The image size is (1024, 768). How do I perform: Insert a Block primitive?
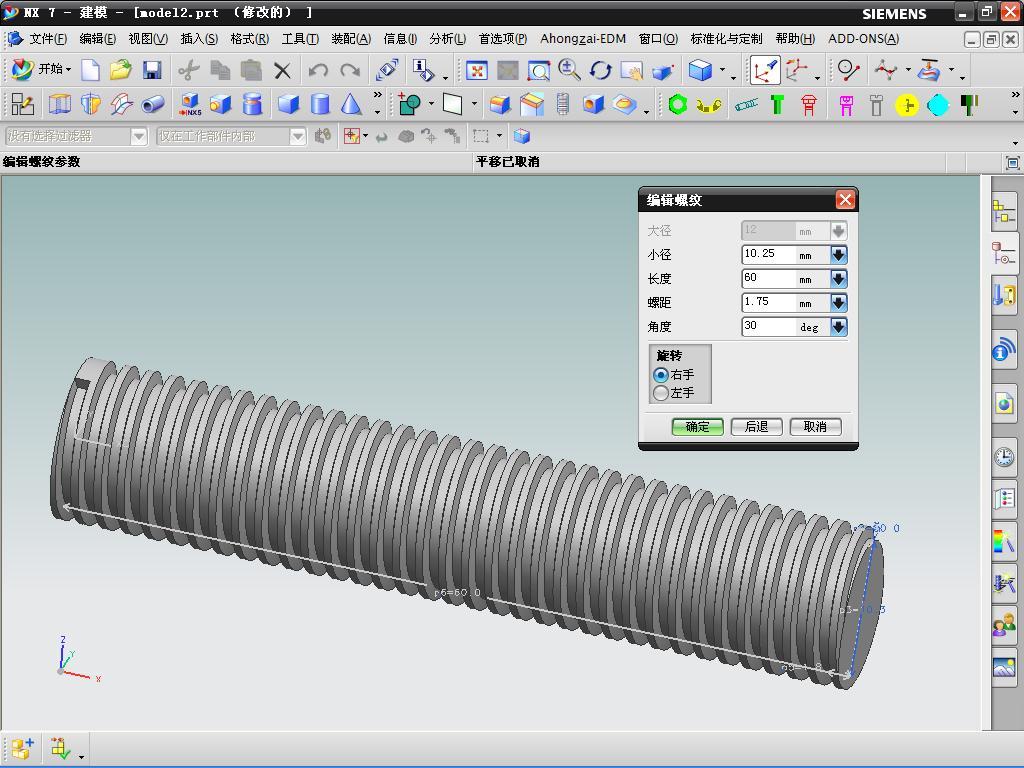(x=288, y=104)
